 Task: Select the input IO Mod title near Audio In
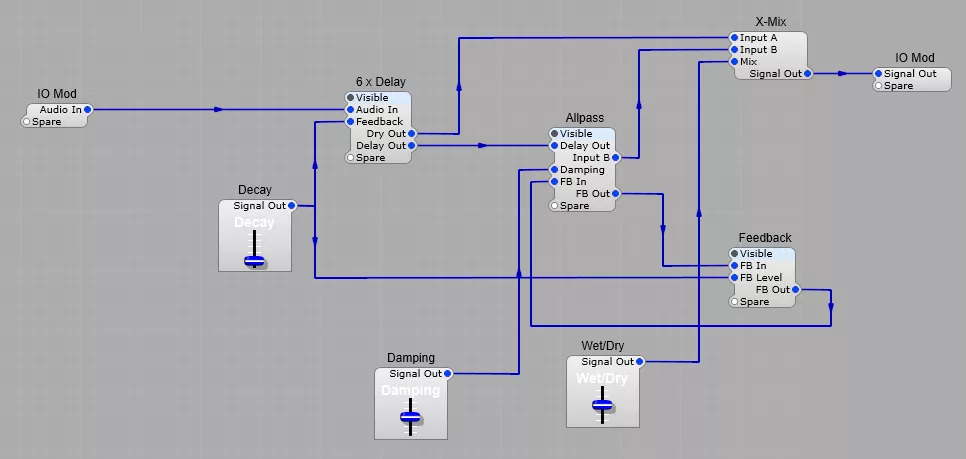click(x=57, y=94)
